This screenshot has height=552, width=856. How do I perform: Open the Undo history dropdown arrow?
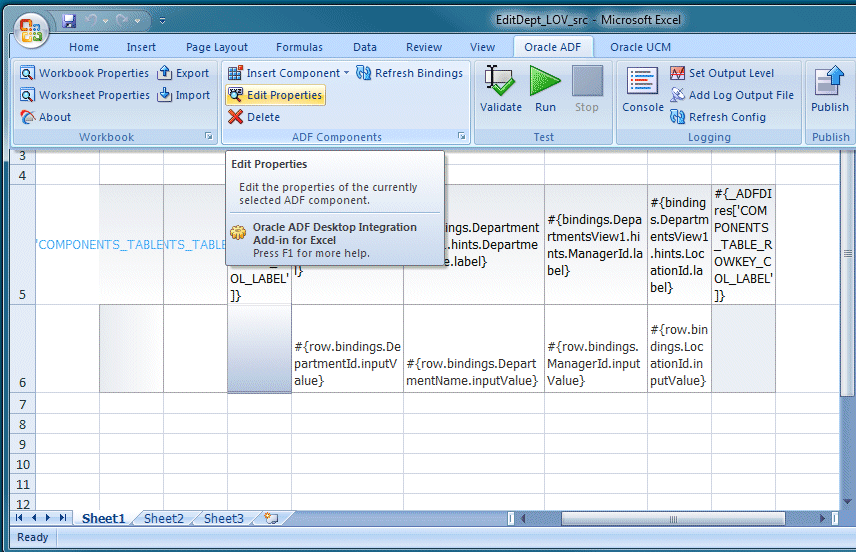point(106,21)
